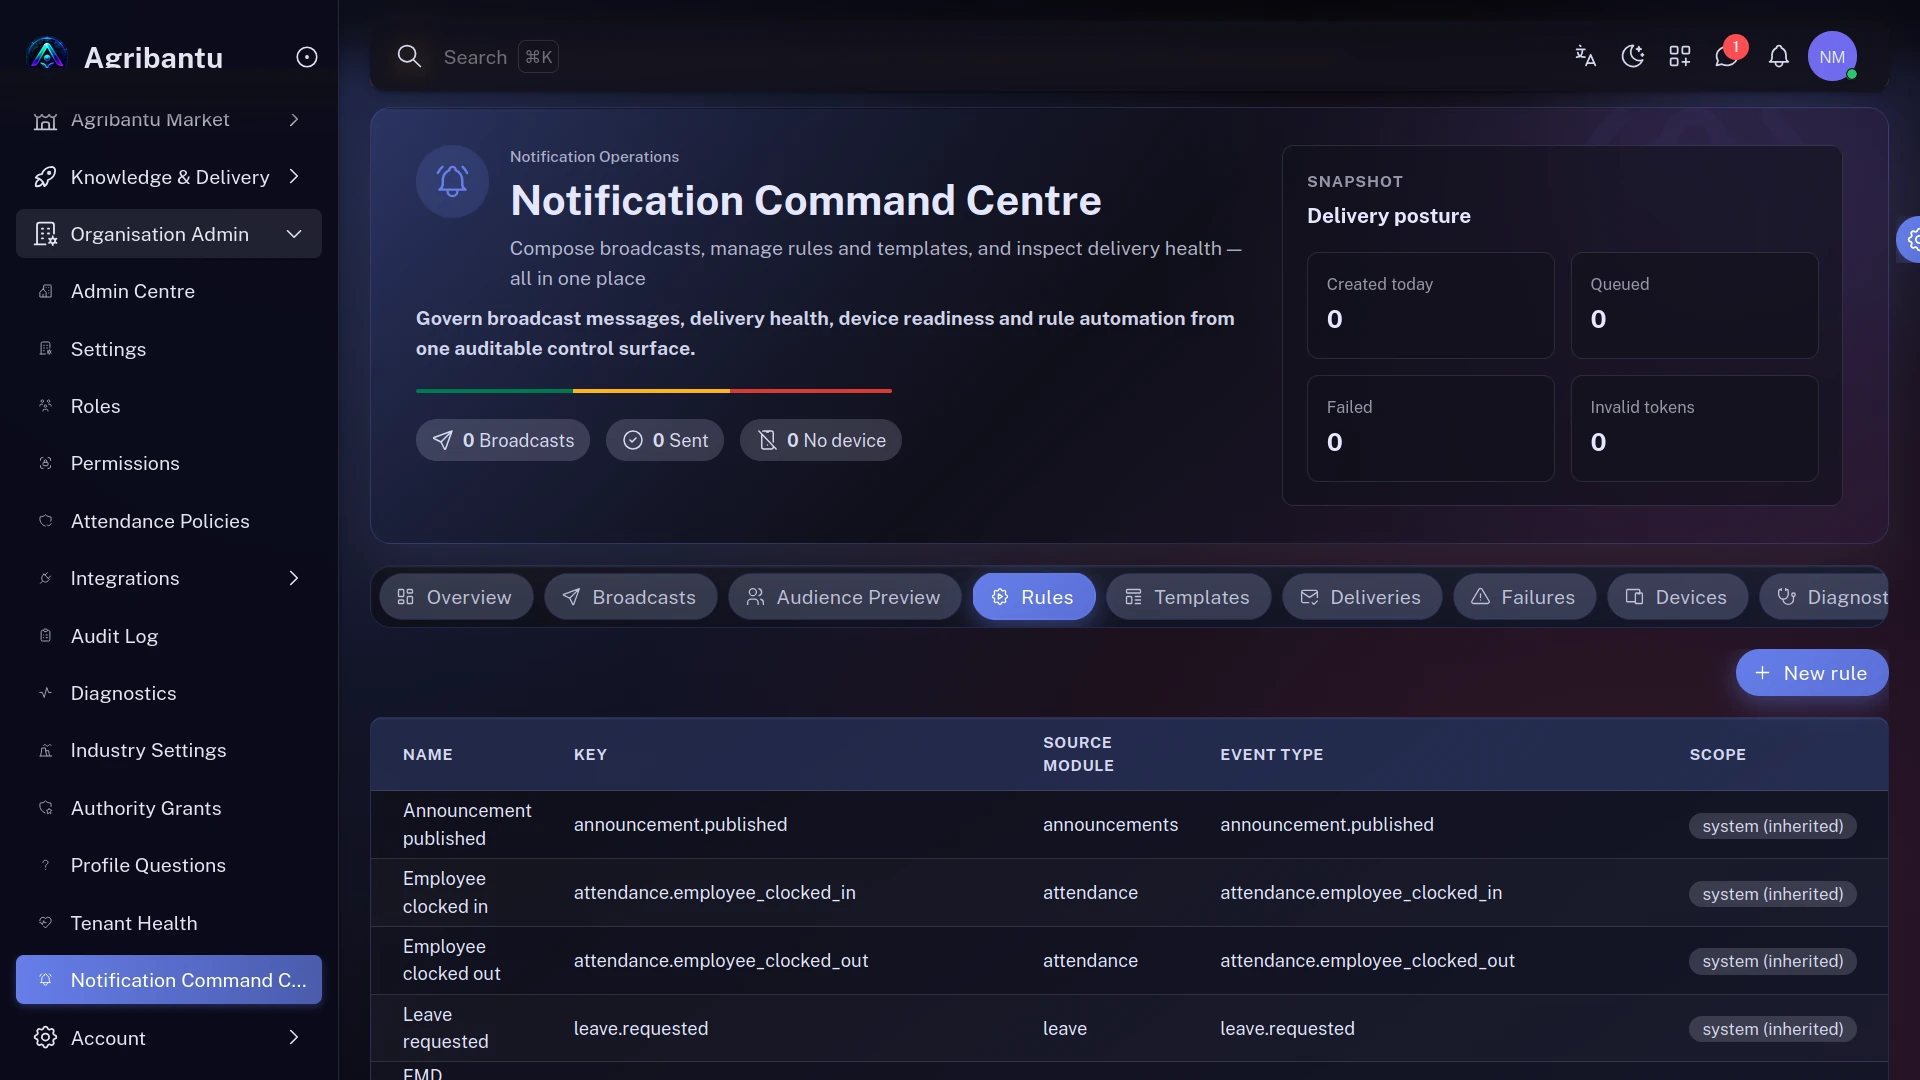Open Diagnostics in sidebar

tap(168, 693)
